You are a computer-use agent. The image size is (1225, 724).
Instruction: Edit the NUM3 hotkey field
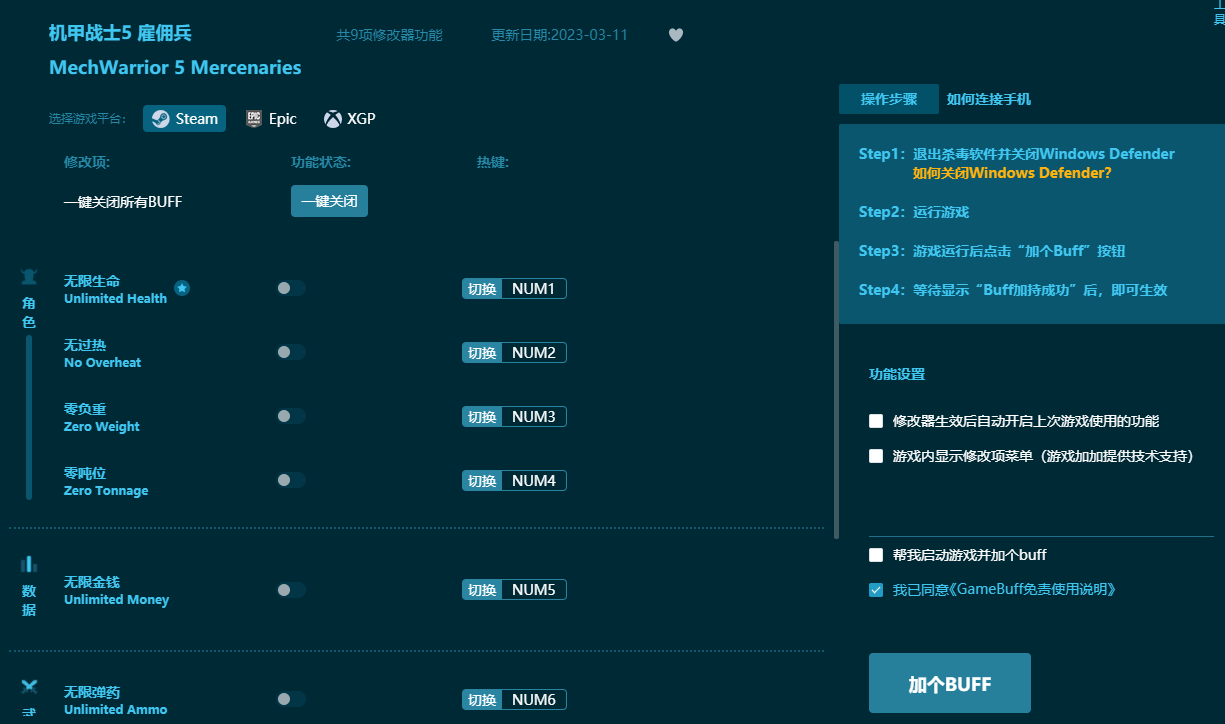[x=534, y=417]
